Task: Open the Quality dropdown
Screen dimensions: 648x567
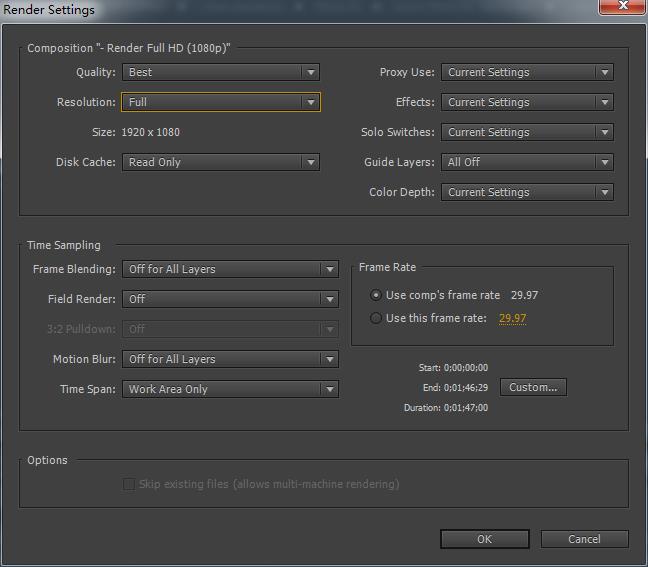Action: point(220,72)
